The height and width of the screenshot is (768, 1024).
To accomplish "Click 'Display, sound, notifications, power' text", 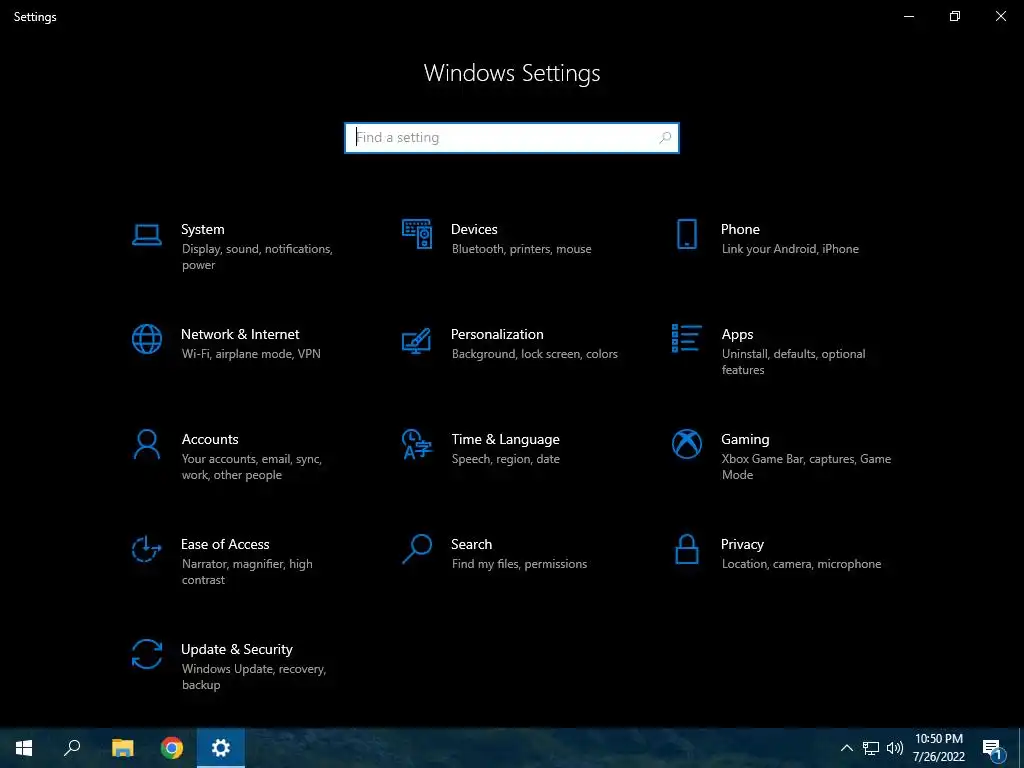I will click(257, 257).
